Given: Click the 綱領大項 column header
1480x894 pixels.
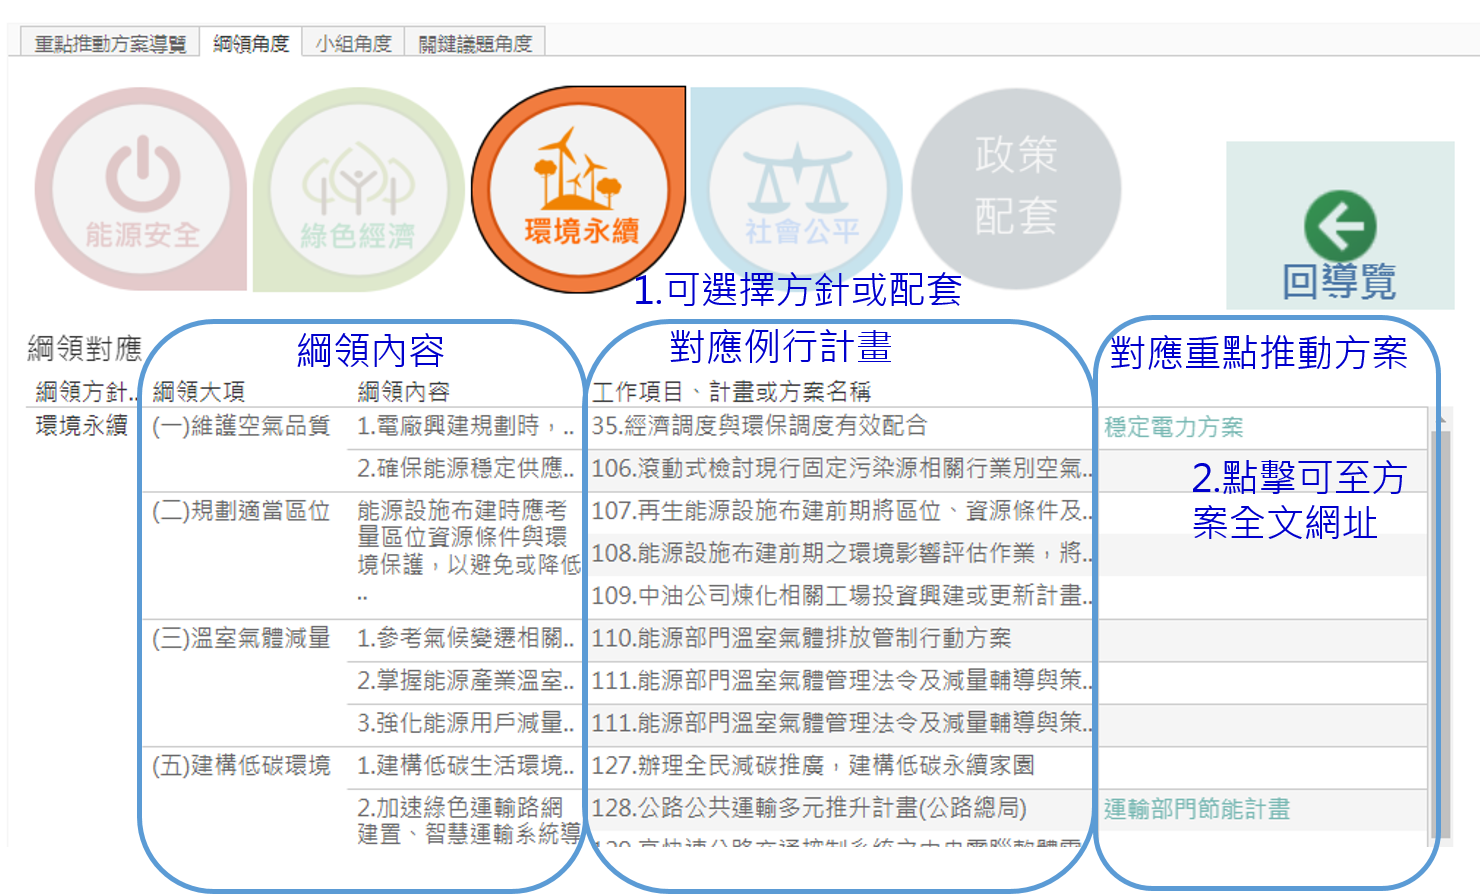Looking at the screenshot, I should (198, 391).
